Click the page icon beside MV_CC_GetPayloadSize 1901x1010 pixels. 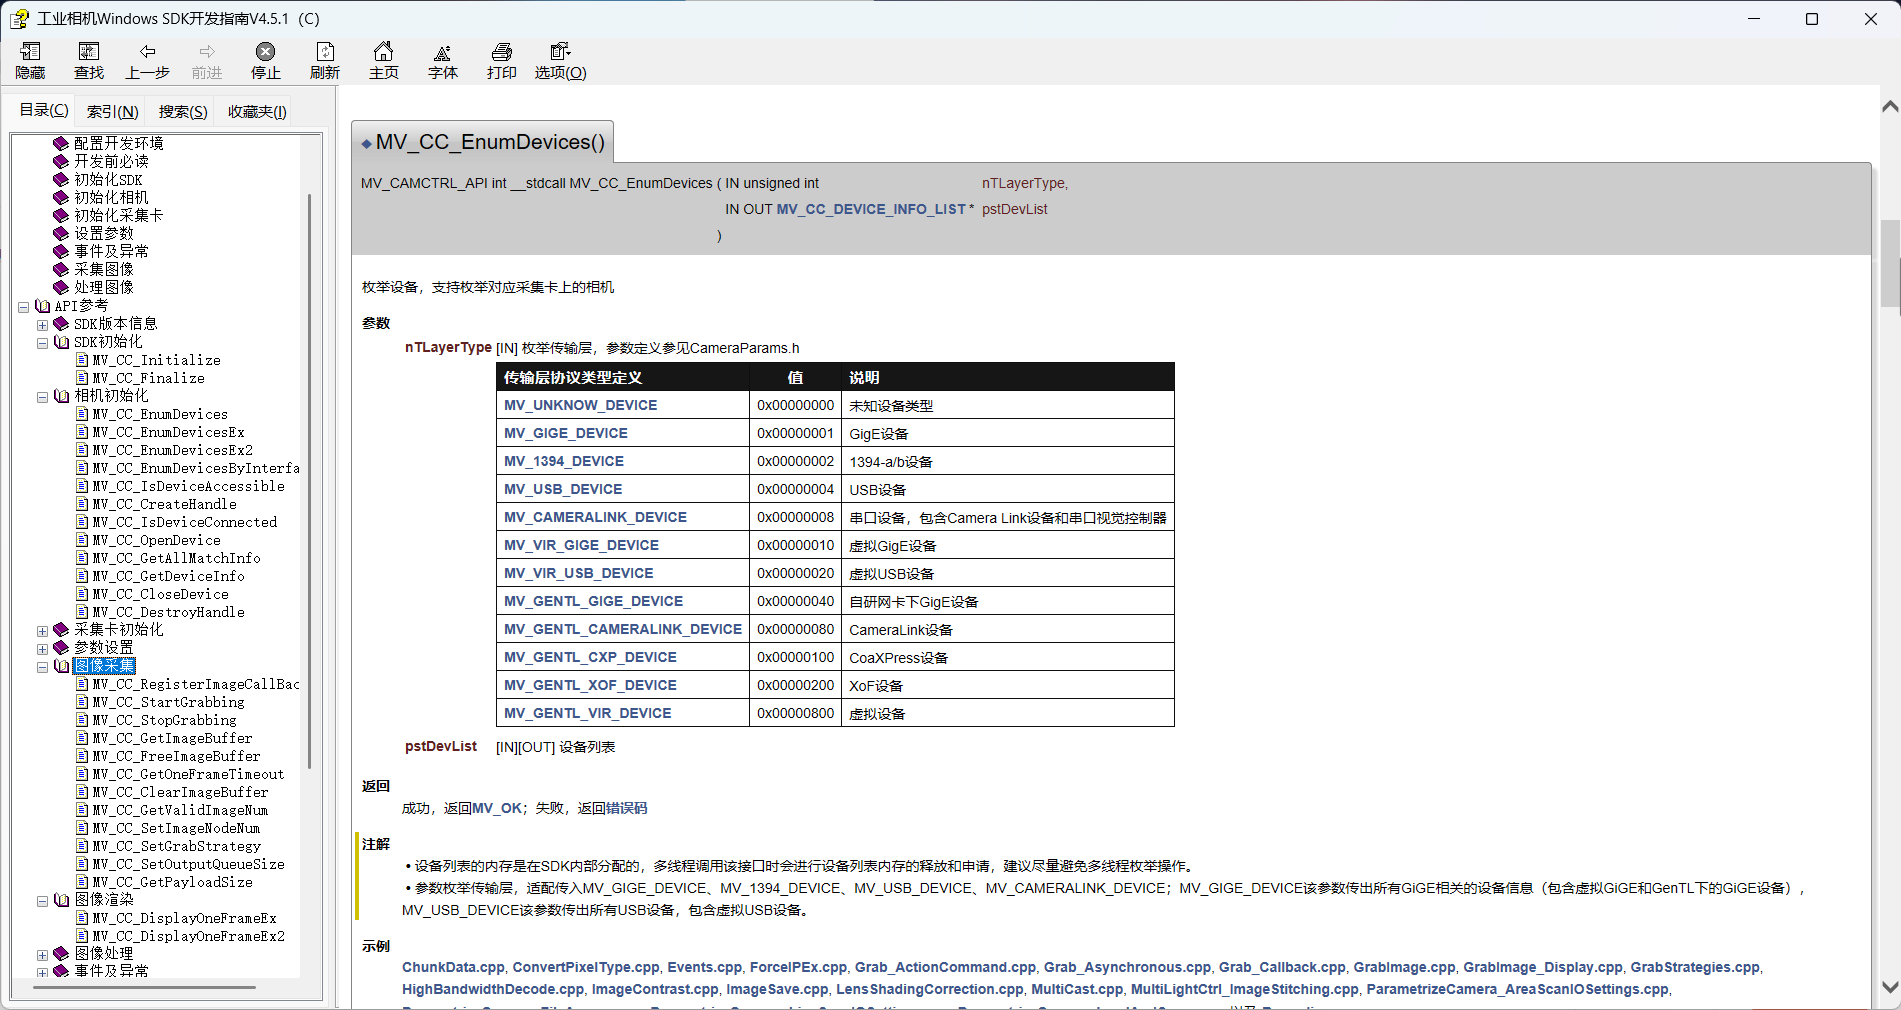(83, 882)
